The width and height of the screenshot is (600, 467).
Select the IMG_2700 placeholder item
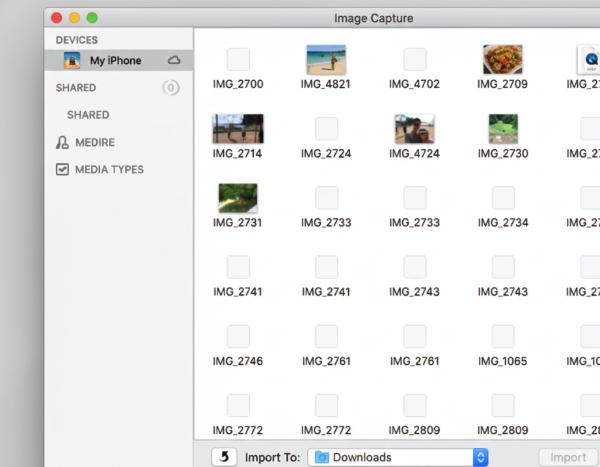[238, 59]
